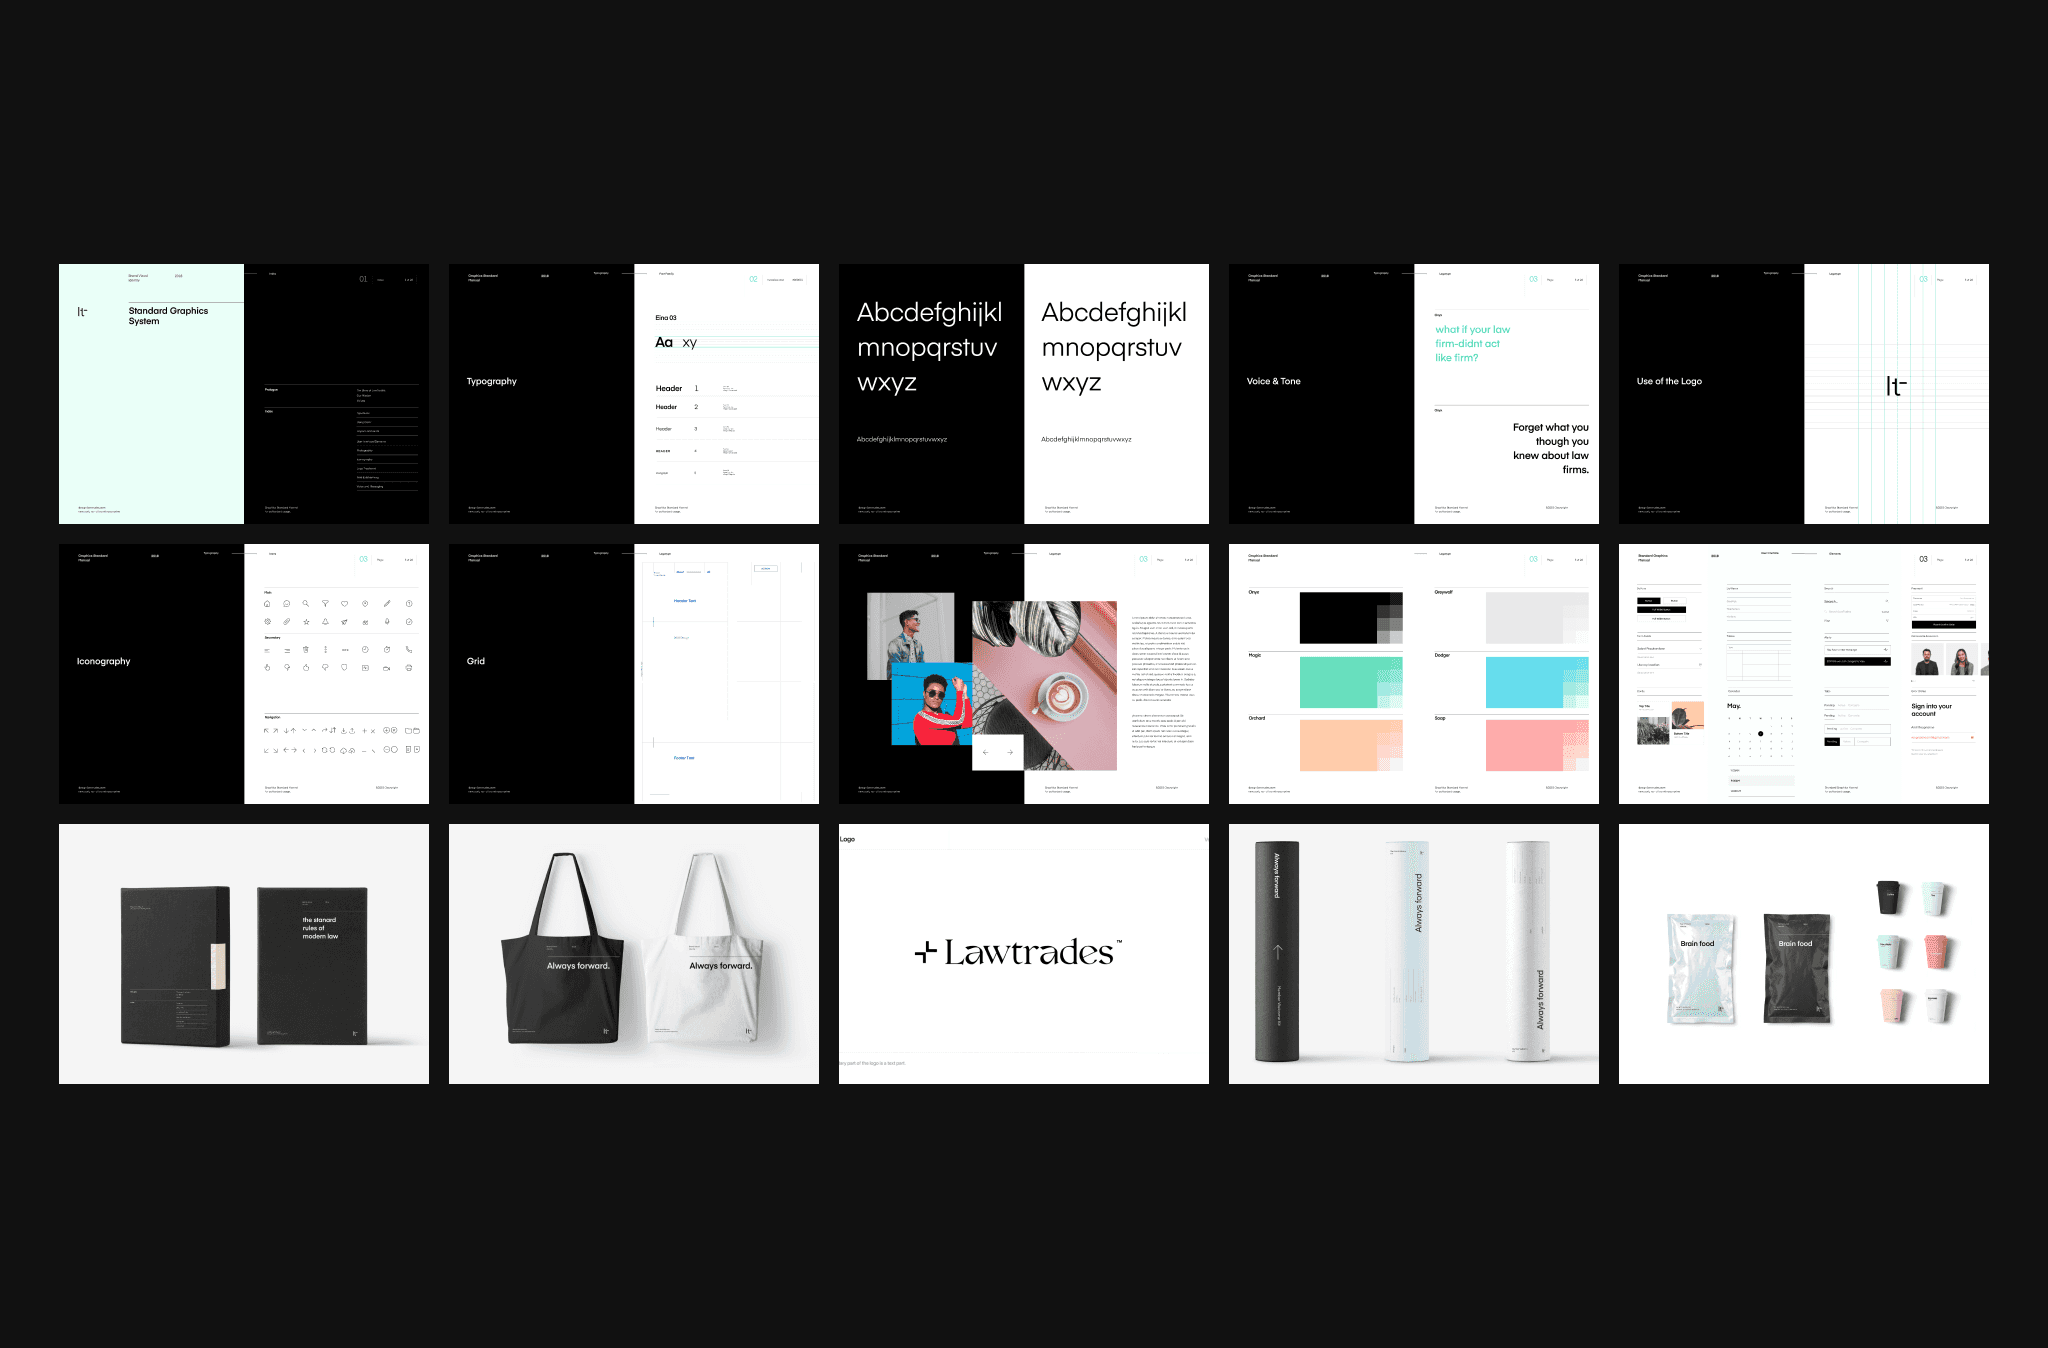Open the Typography section spread
The width and height of the screenshot is (2048, 1348).
[x=633, y=393]
